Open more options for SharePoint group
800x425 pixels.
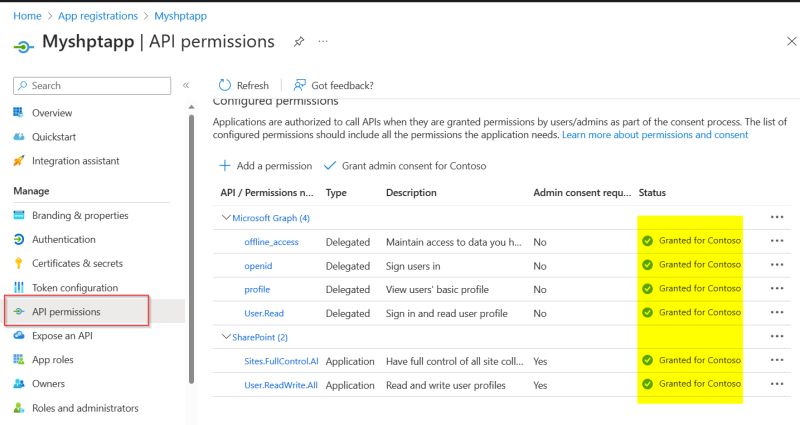pos(777,336)
